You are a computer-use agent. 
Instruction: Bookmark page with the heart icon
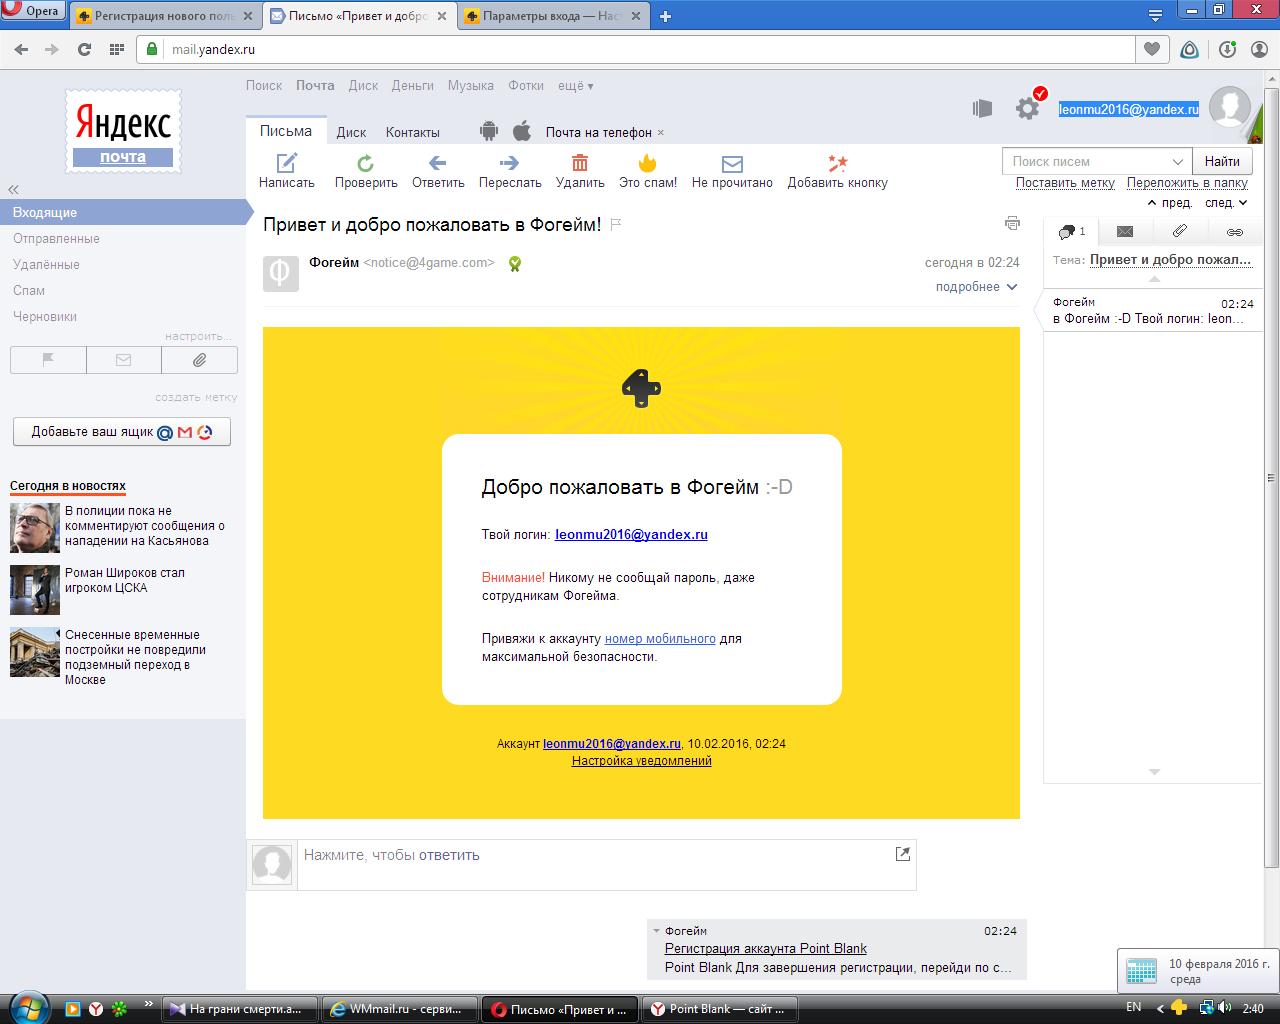click(1152, 49)
